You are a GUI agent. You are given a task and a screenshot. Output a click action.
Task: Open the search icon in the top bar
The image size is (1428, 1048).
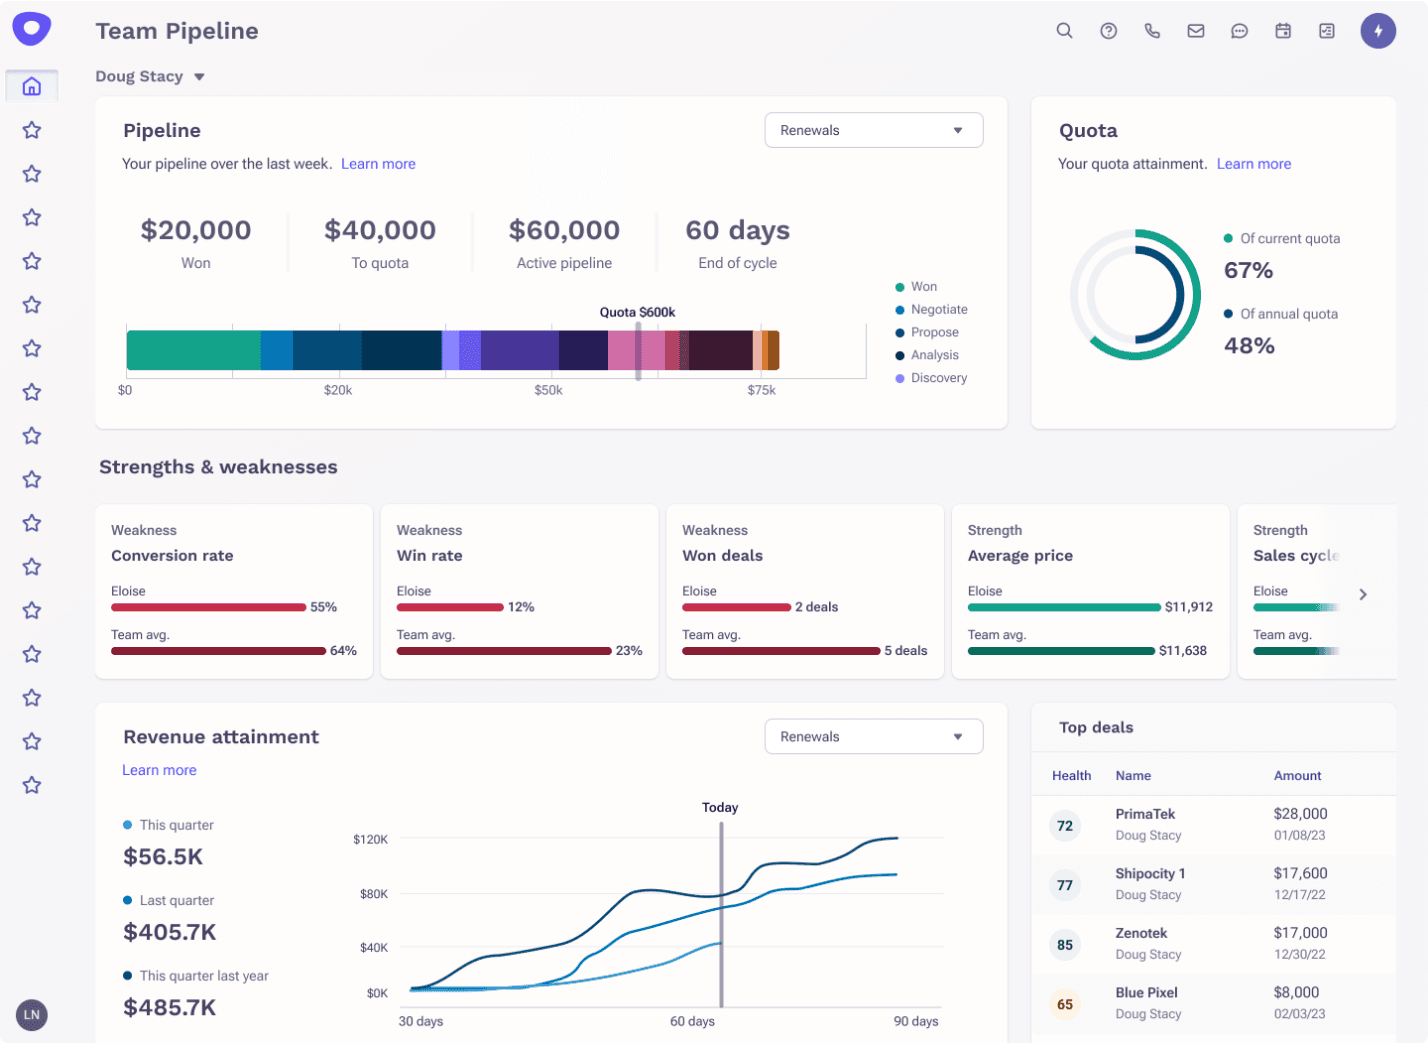tap(1064, 31)
